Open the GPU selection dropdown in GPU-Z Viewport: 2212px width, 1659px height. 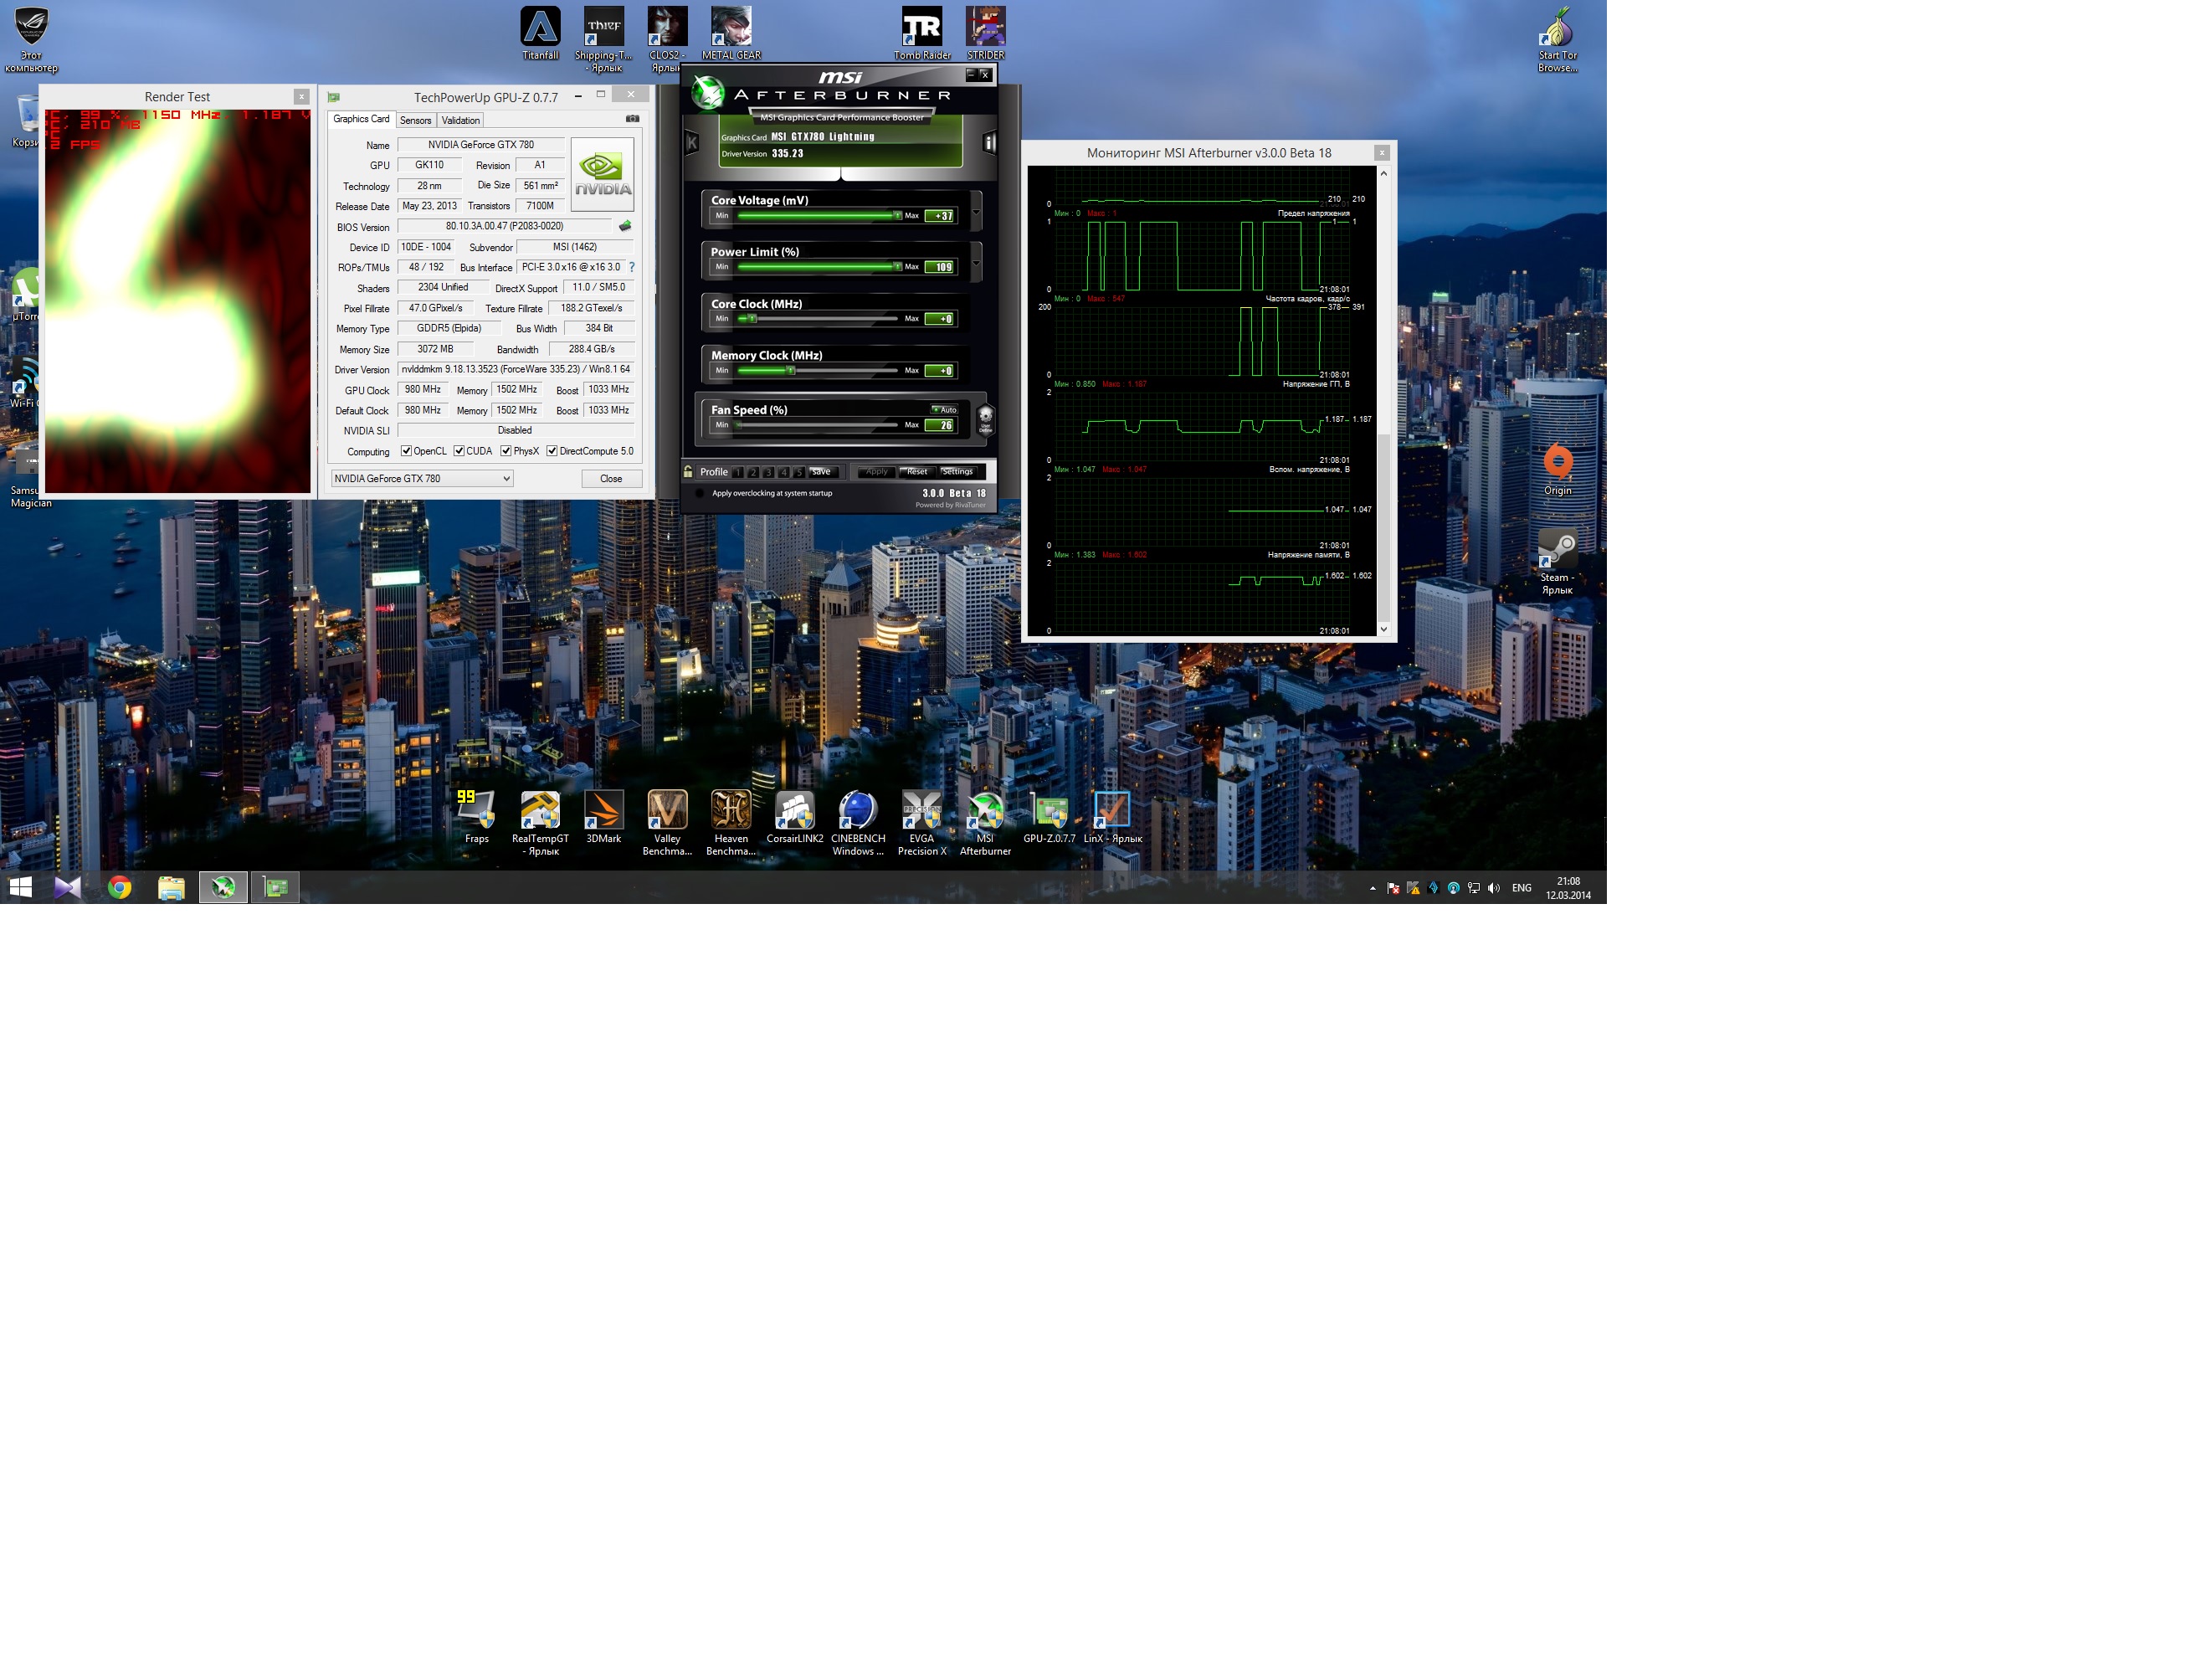(x=422, y=479)
